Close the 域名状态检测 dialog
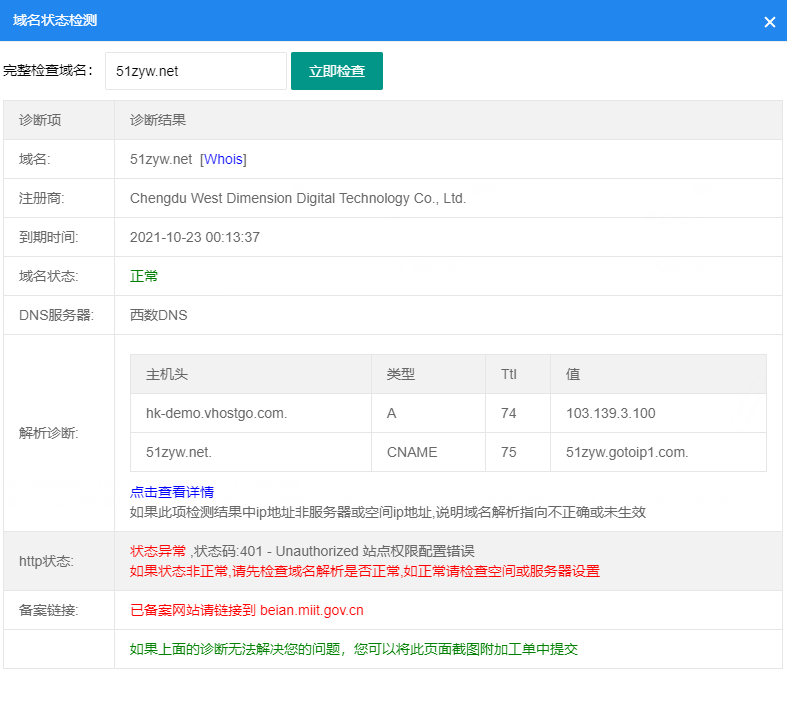Screen dimensions: 787x718 [x=769, y=22]
